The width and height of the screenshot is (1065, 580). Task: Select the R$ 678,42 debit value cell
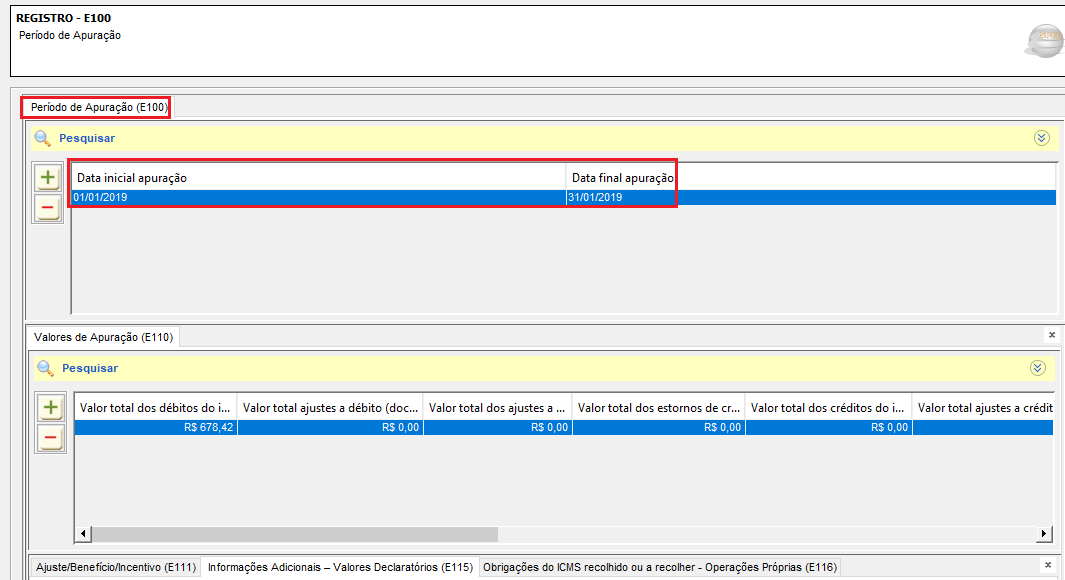click(x=156, y=428)
